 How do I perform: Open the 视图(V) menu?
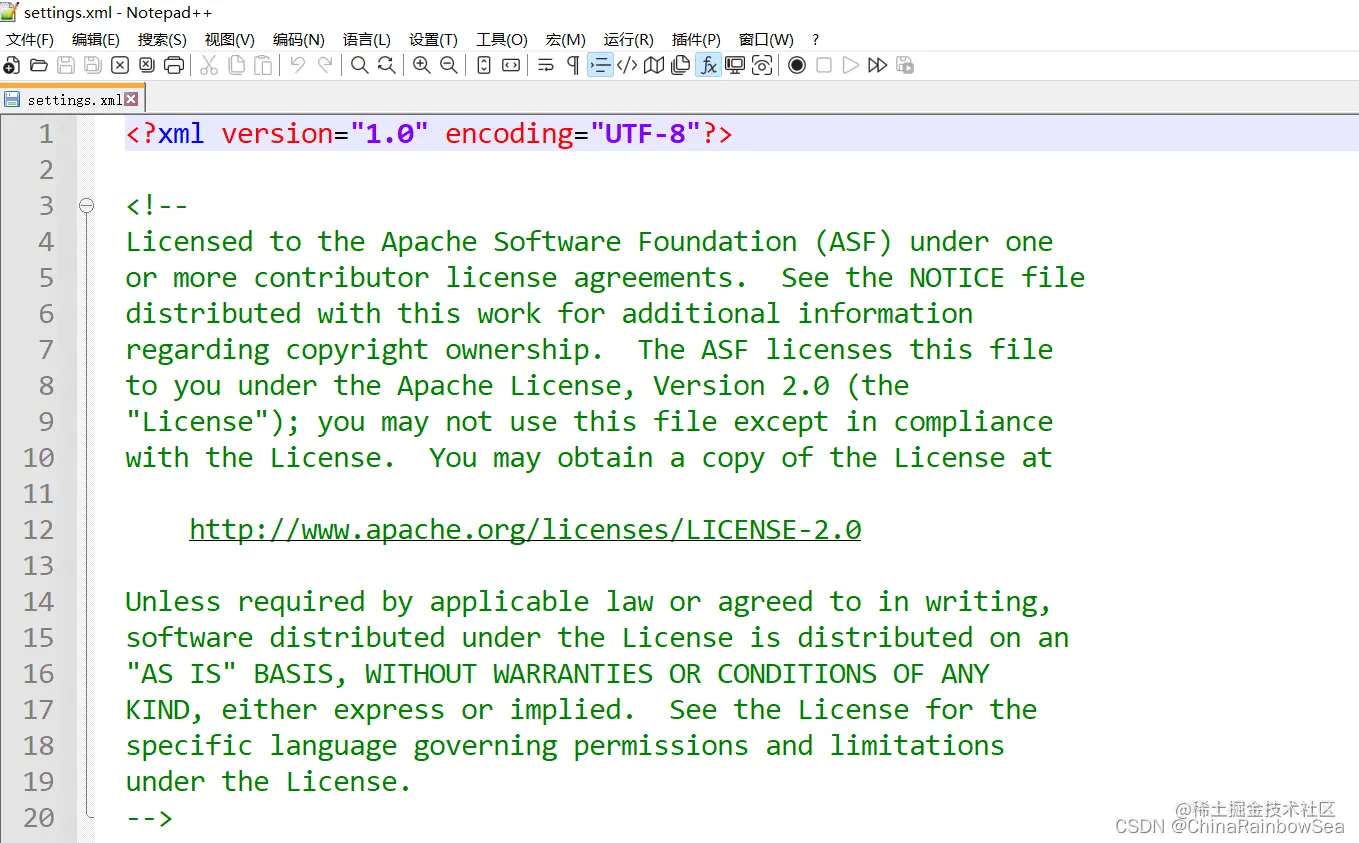(230, 39)
